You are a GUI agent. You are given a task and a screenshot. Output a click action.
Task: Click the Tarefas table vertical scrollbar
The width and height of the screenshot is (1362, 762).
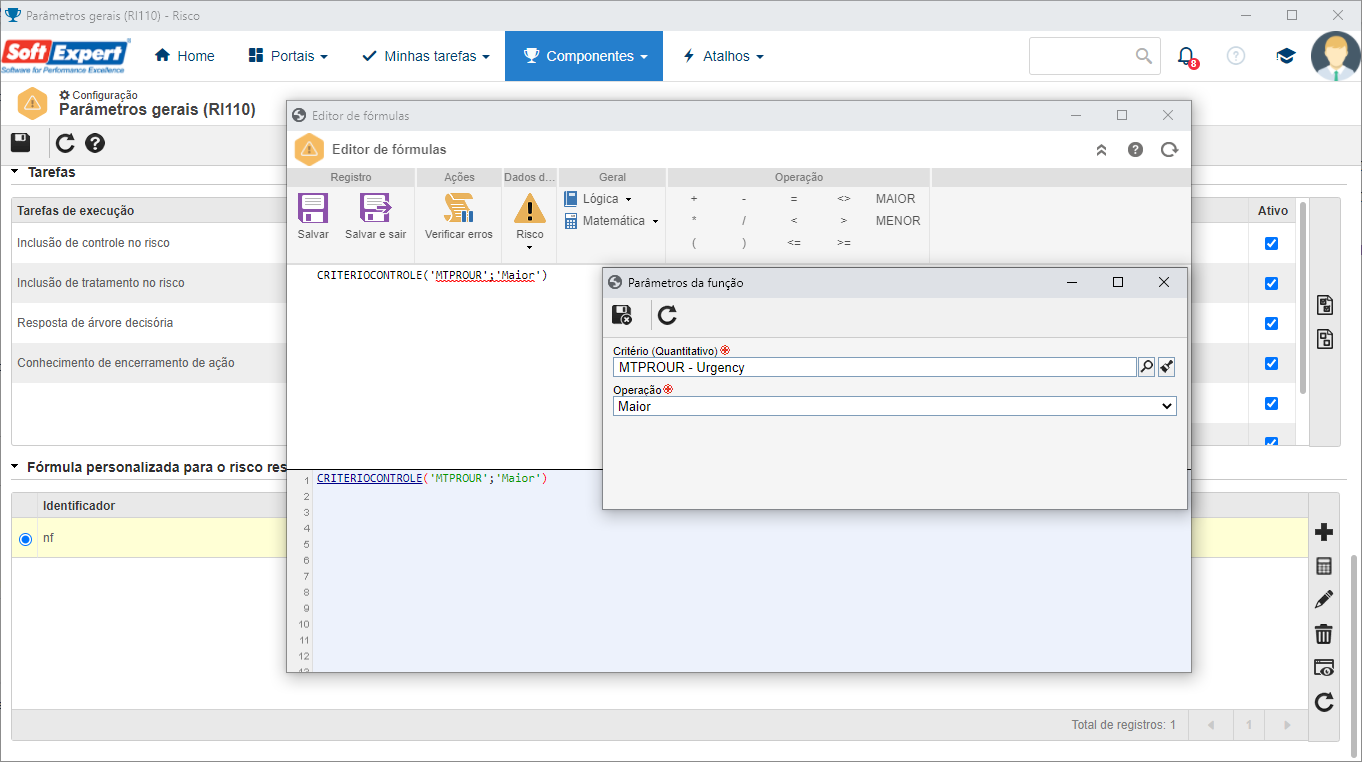pos(1303,296)
